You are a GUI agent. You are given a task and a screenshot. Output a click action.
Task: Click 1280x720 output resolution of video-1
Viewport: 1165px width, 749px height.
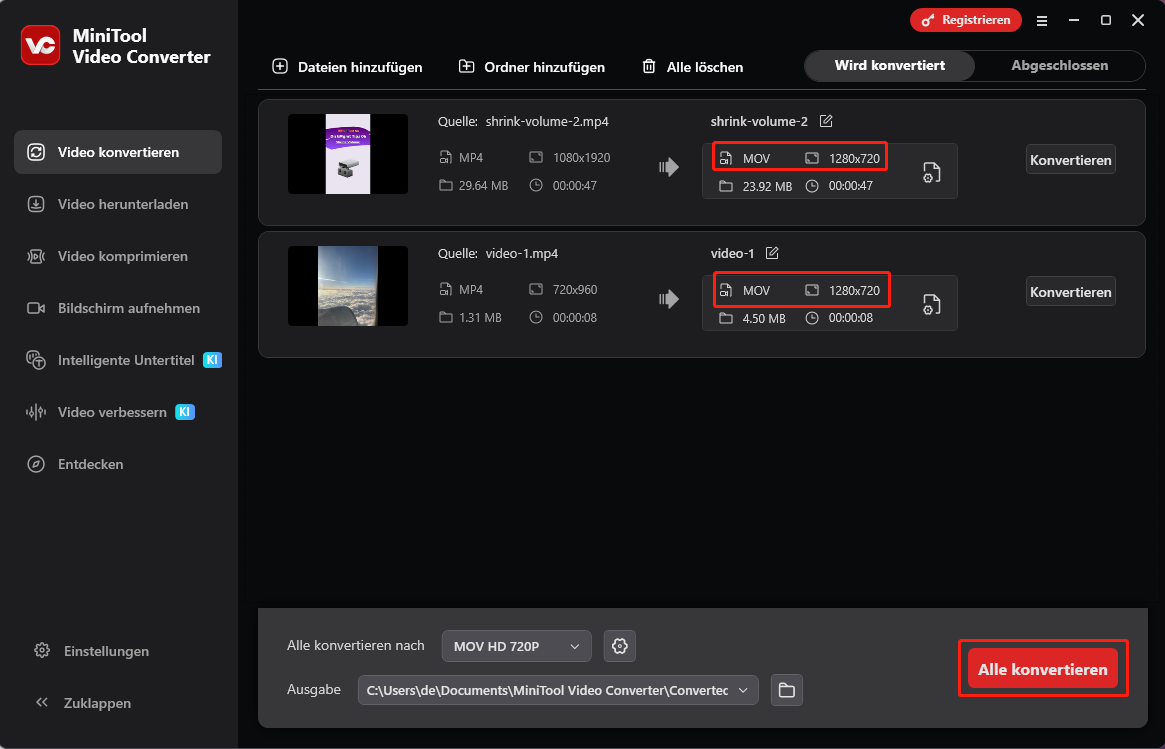click(x=854, y=291)
